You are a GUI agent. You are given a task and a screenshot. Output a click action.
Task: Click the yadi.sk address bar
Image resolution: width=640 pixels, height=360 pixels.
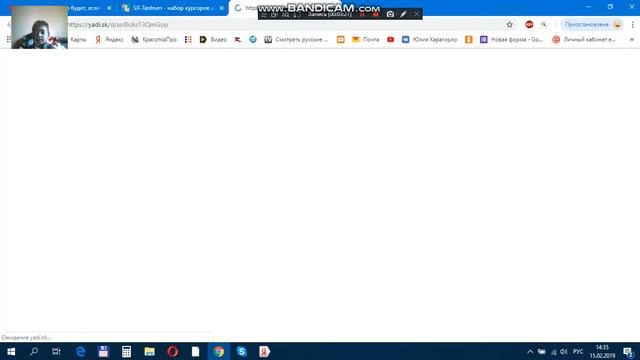coord(286,24)
